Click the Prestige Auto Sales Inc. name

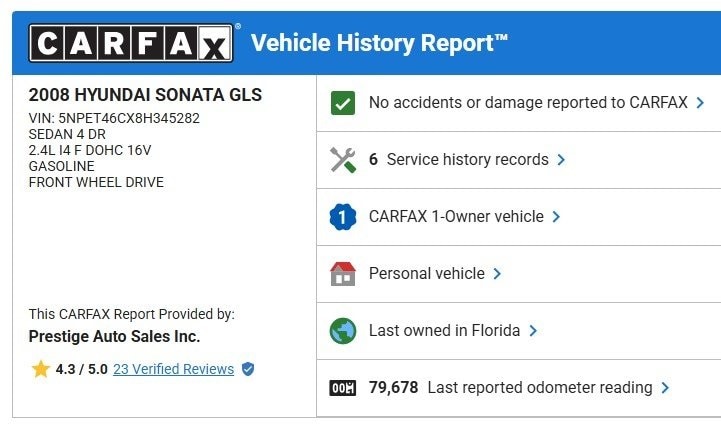click(x=114, y=337)
